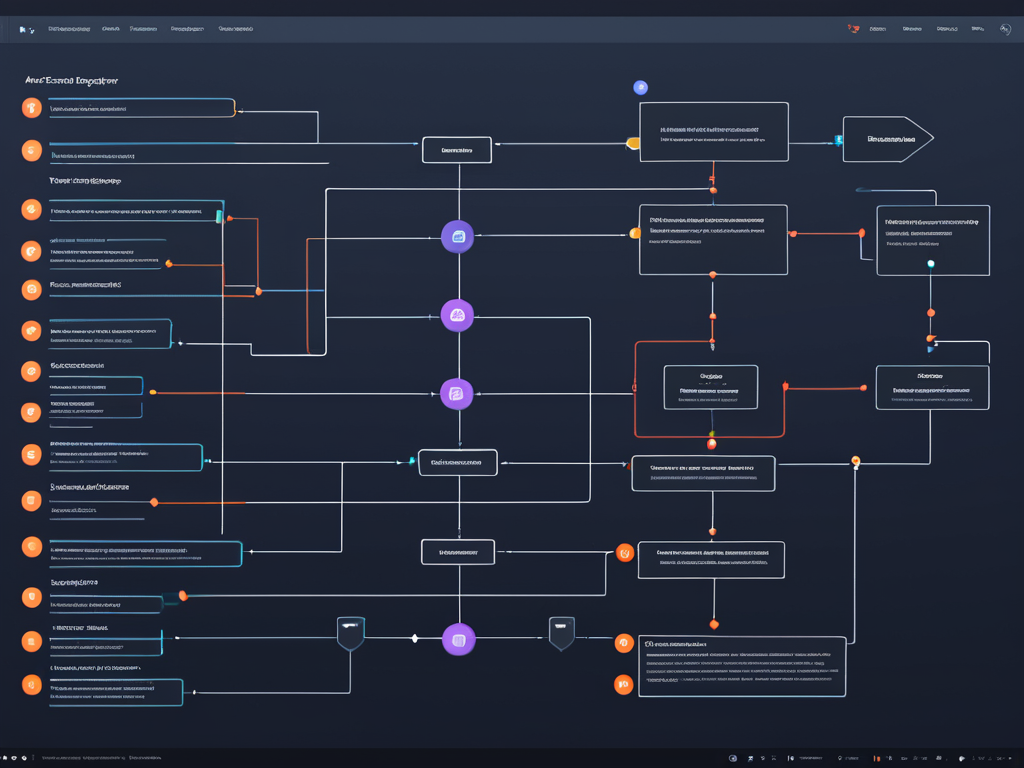Click the small blue dot above the top-right flow box
The width and height of the screenshot is (1024, 768).
pos(640,88)
